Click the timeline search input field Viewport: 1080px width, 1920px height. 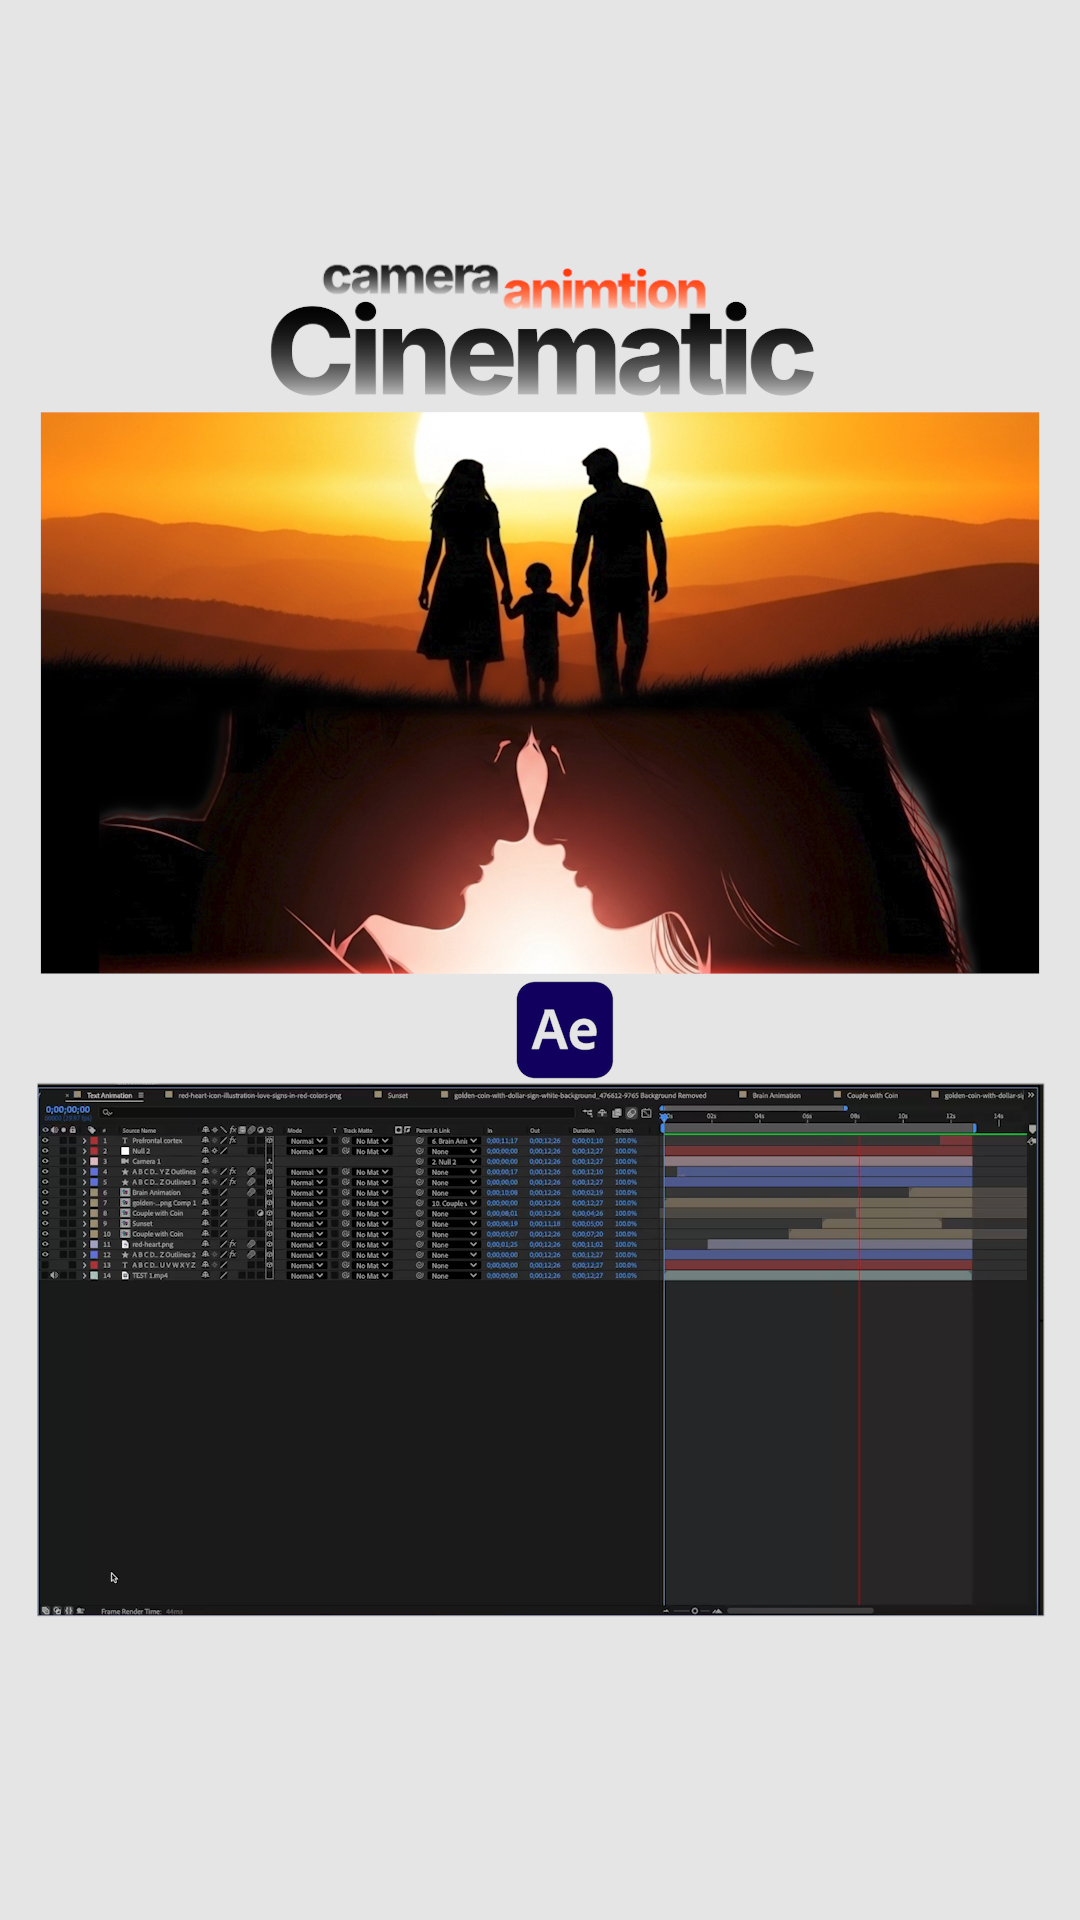340,1113
